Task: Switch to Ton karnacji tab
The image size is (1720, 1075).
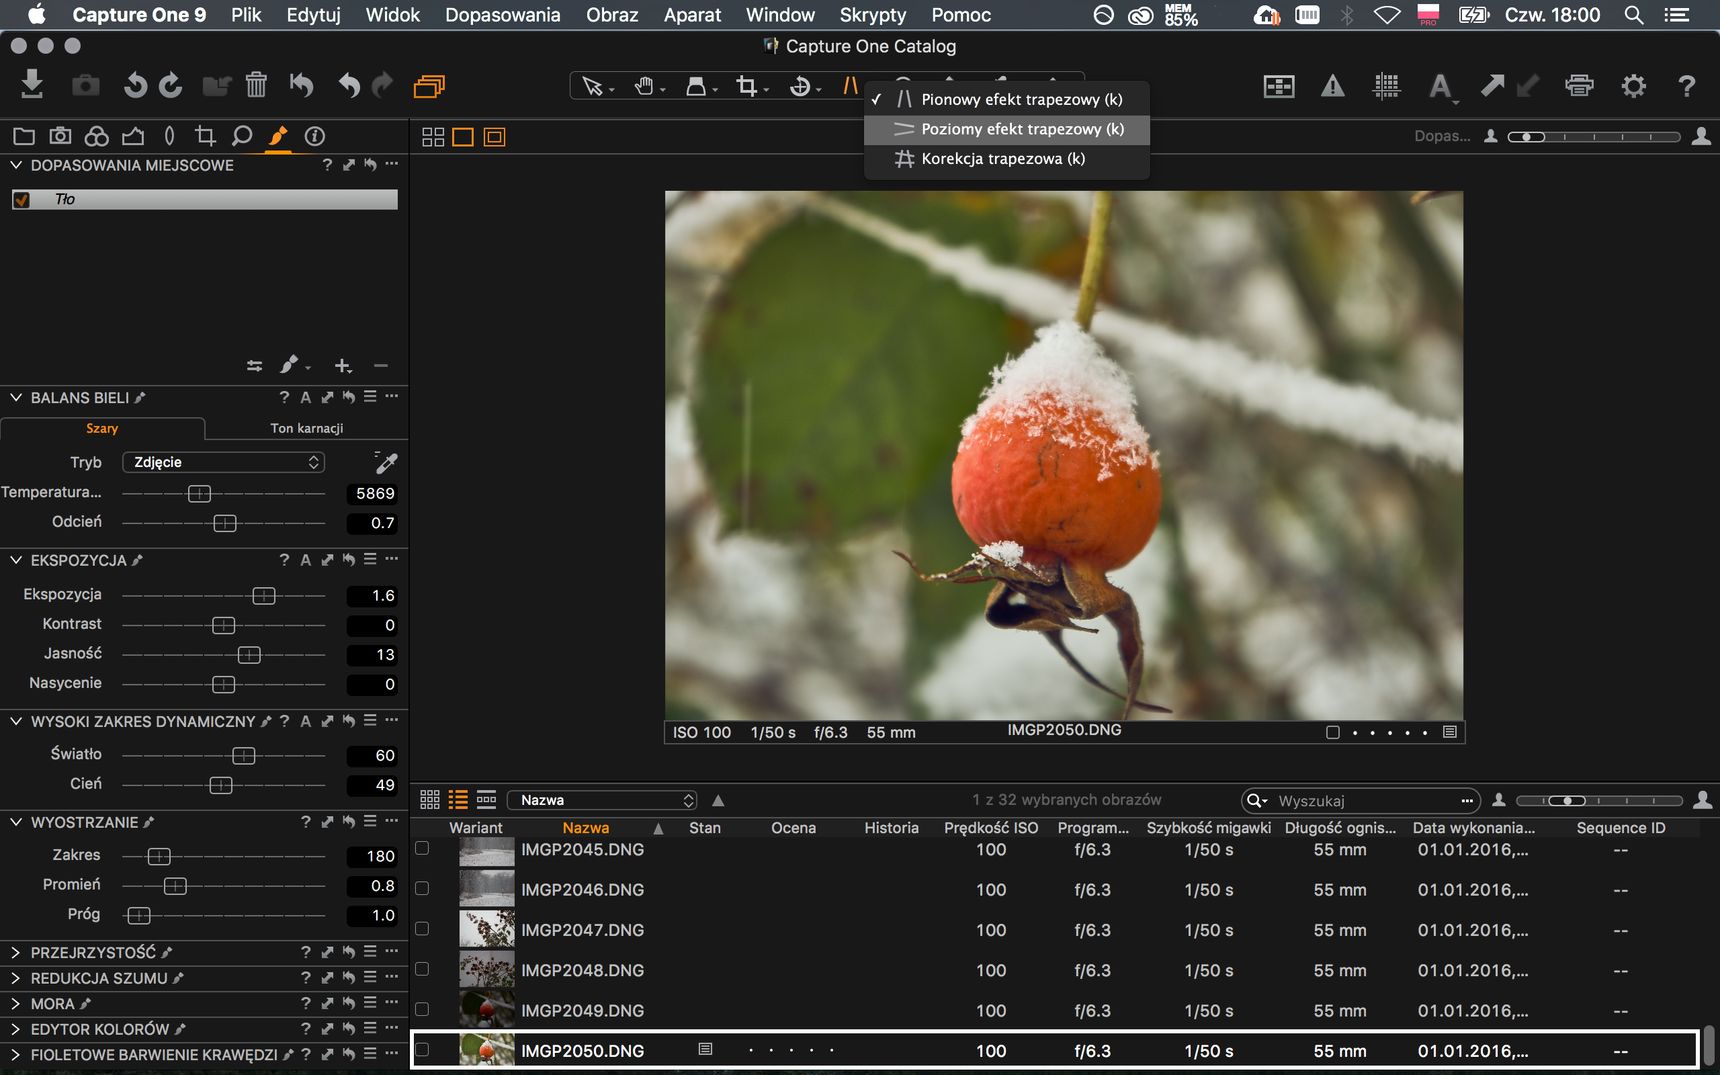Action: 306,428
